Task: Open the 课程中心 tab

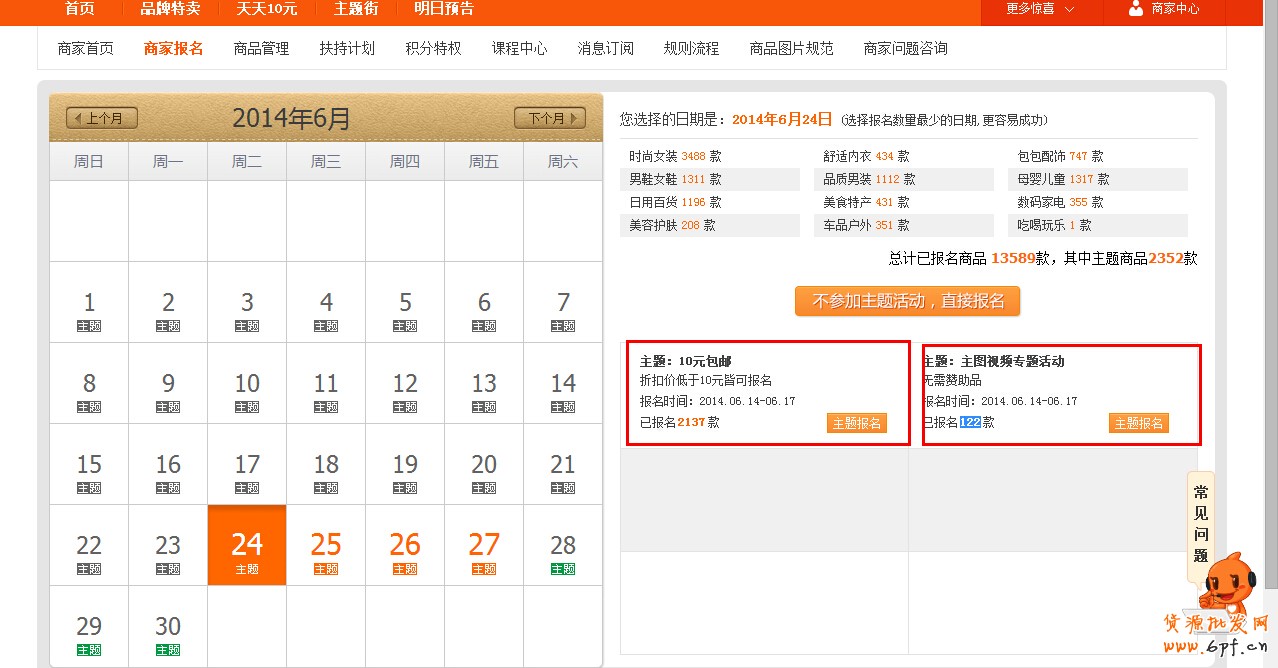Action: pyautogui.click(x=519, y=48)
